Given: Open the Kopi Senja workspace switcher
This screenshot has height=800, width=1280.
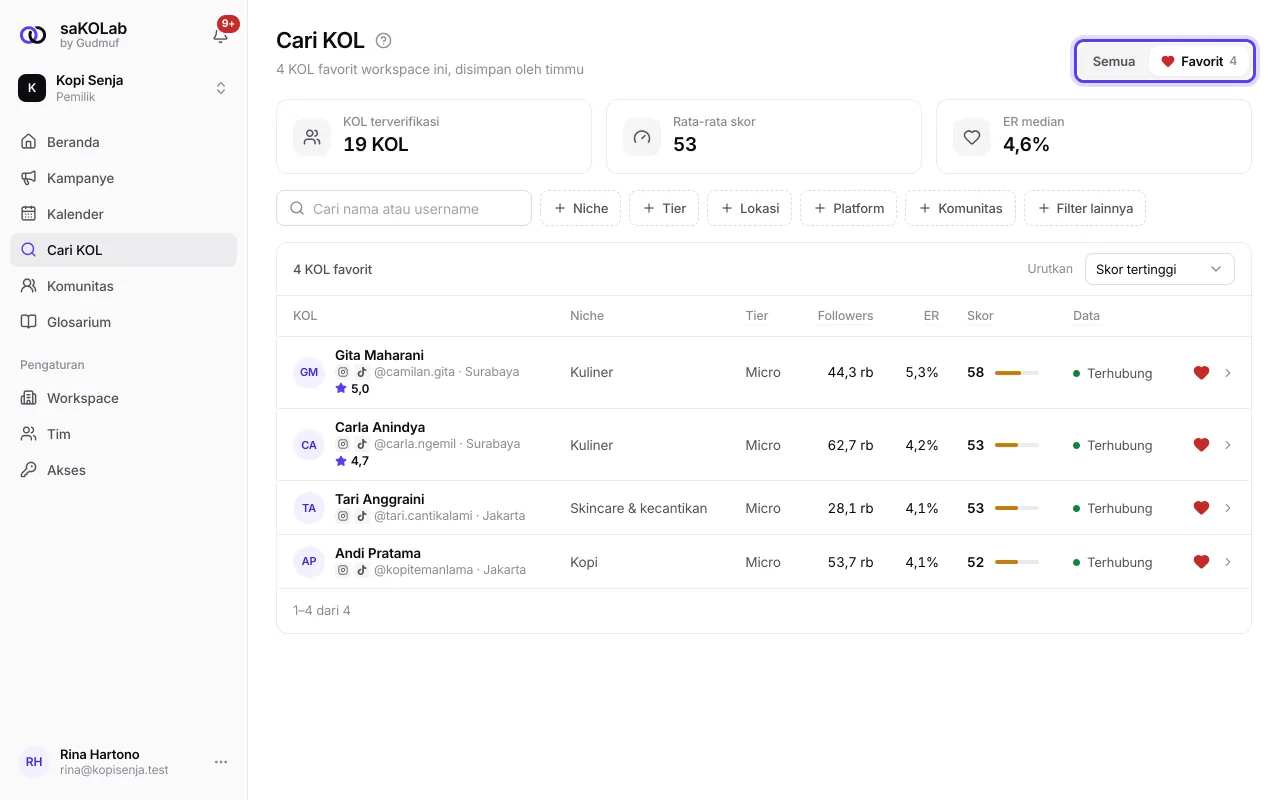Looking at the screenshot, I should [123, 88].
